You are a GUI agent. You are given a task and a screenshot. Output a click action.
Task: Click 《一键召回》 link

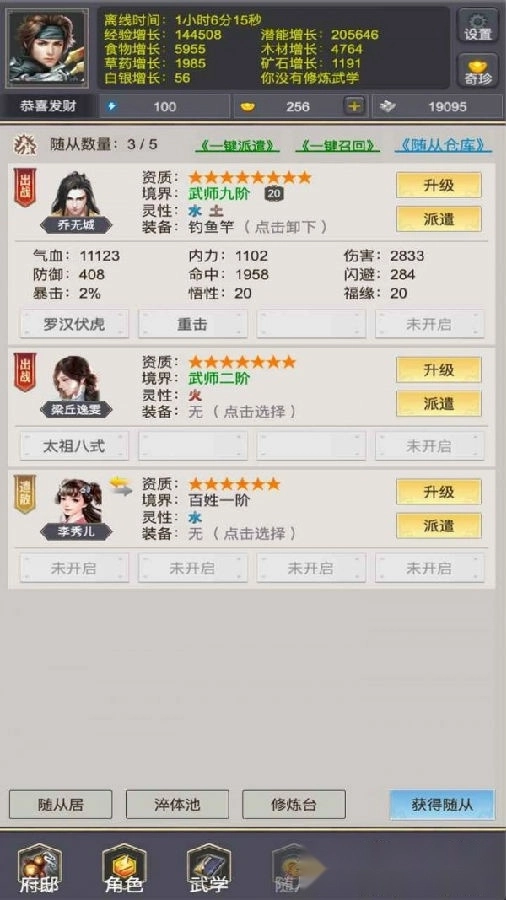(337, 145)
